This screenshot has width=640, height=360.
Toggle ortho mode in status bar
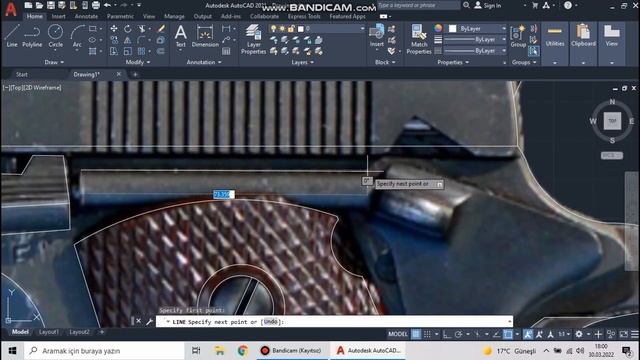[447, 334]
